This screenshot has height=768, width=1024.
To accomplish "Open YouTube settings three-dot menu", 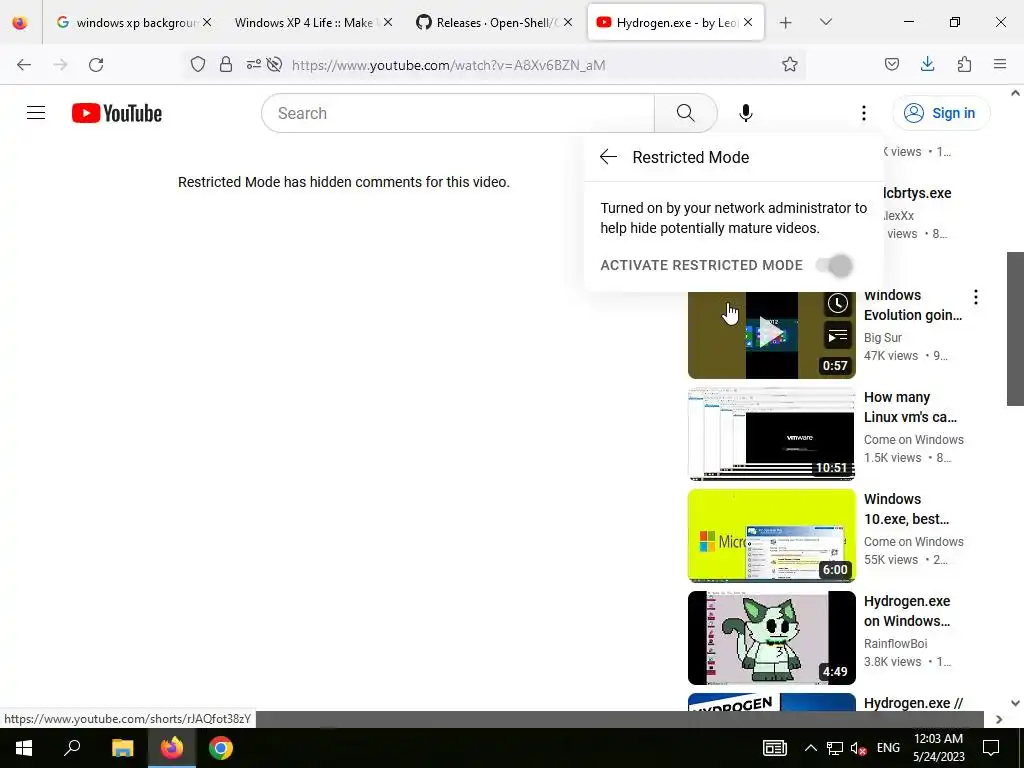I will pos(863,113).
